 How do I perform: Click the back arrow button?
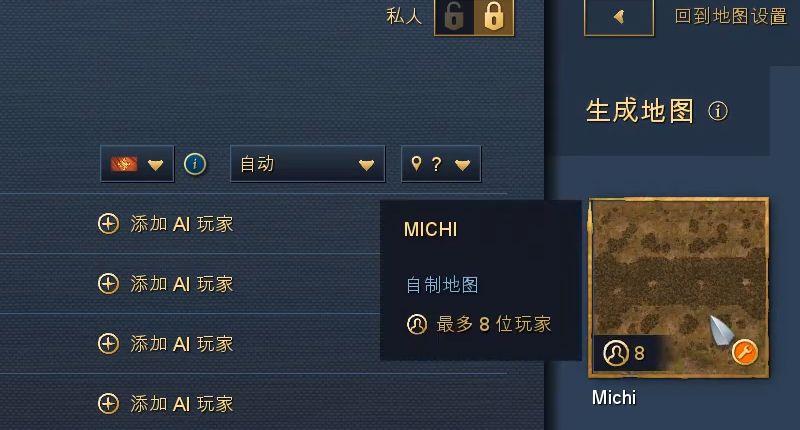[619, 17]
